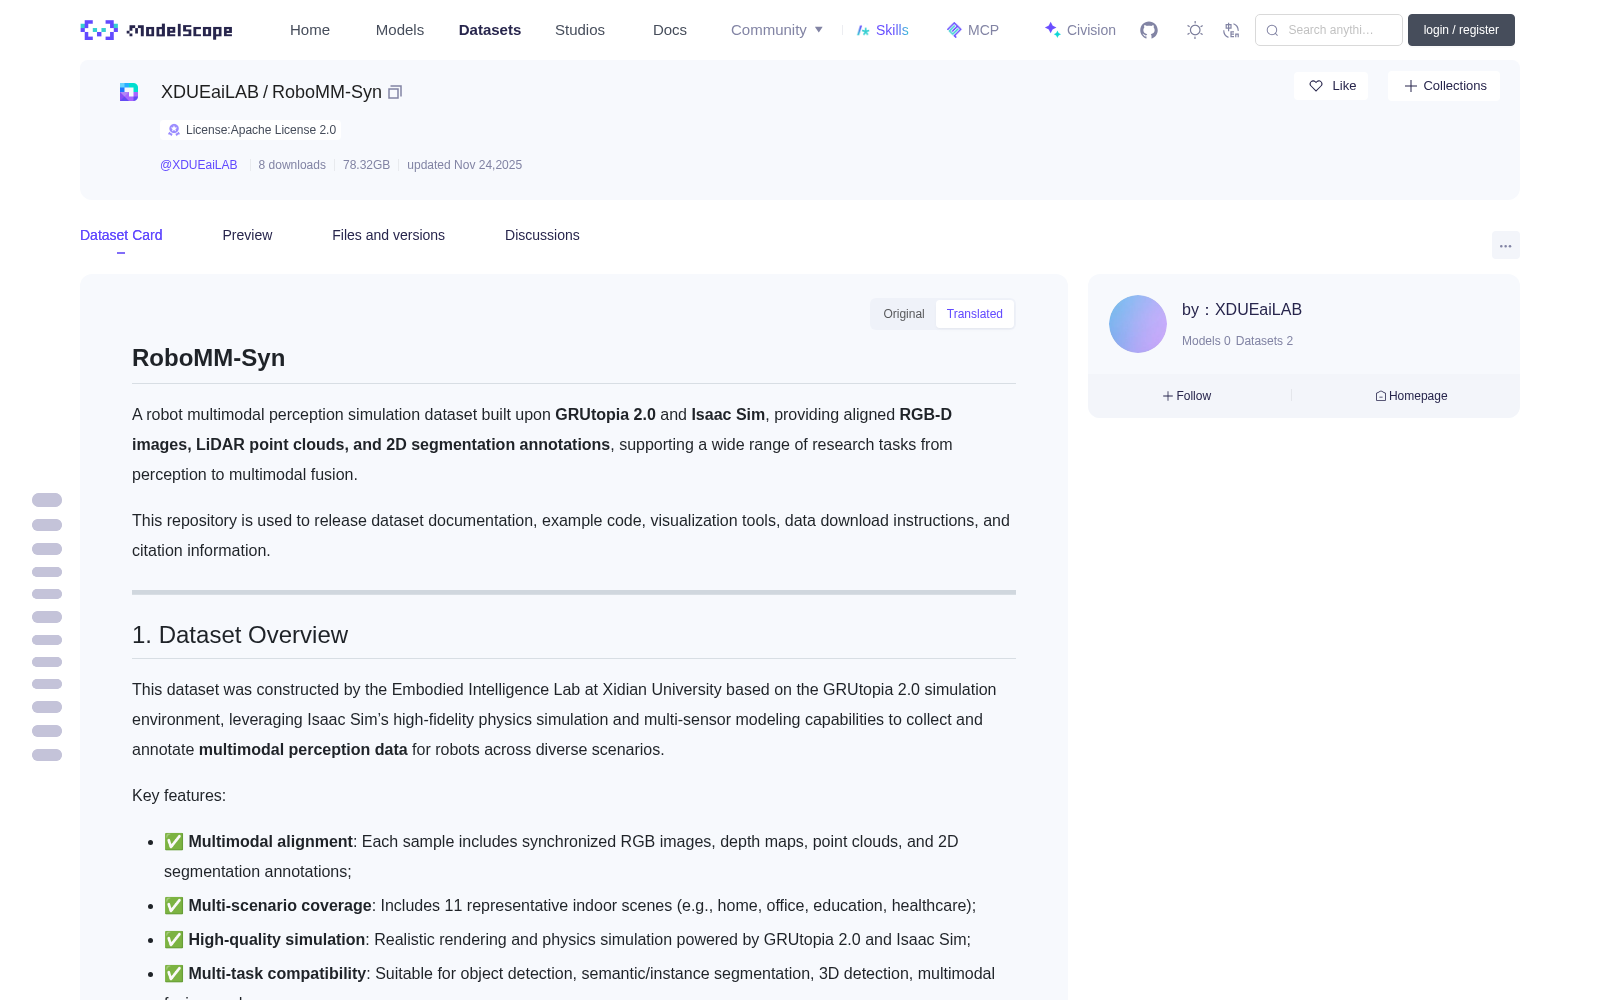Click the house icon beside Homepage
The image size is (1600, 1000).
[x=1381, y=396]
